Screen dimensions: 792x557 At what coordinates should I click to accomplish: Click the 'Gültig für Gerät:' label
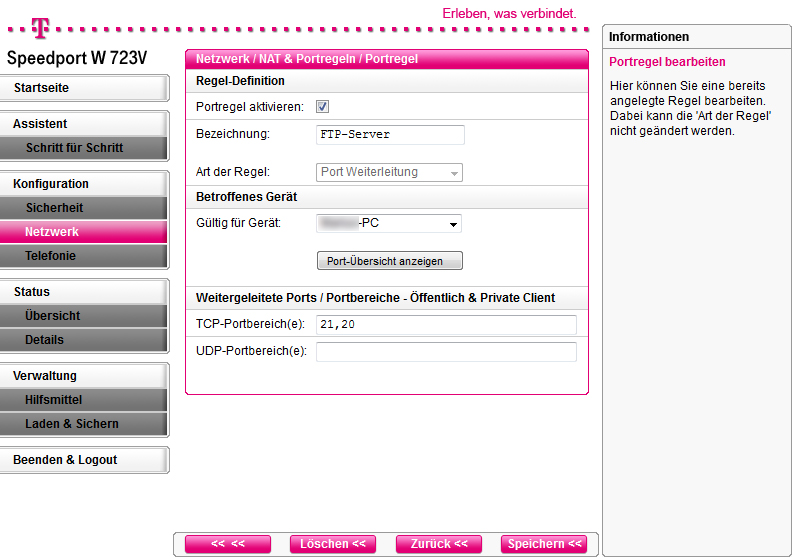click(x=238, y=223)
